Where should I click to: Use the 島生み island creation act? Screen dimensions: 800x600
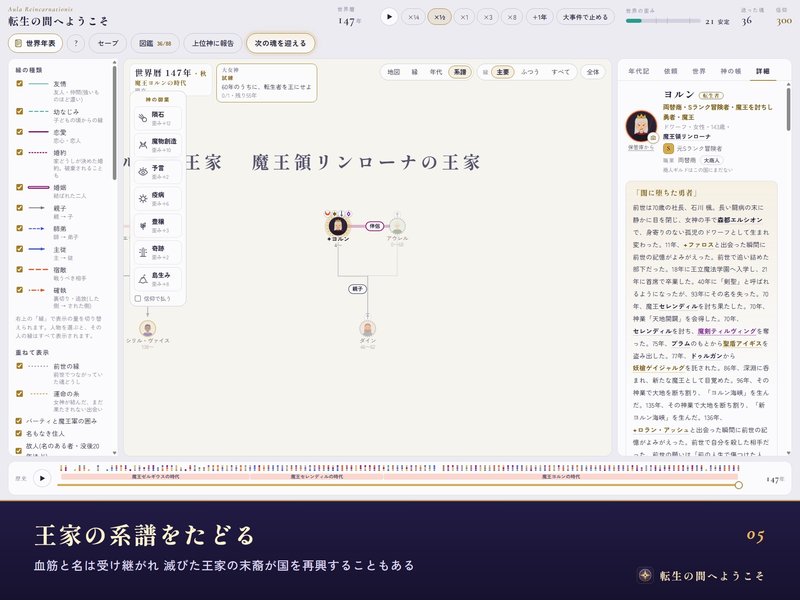(158, 279)
